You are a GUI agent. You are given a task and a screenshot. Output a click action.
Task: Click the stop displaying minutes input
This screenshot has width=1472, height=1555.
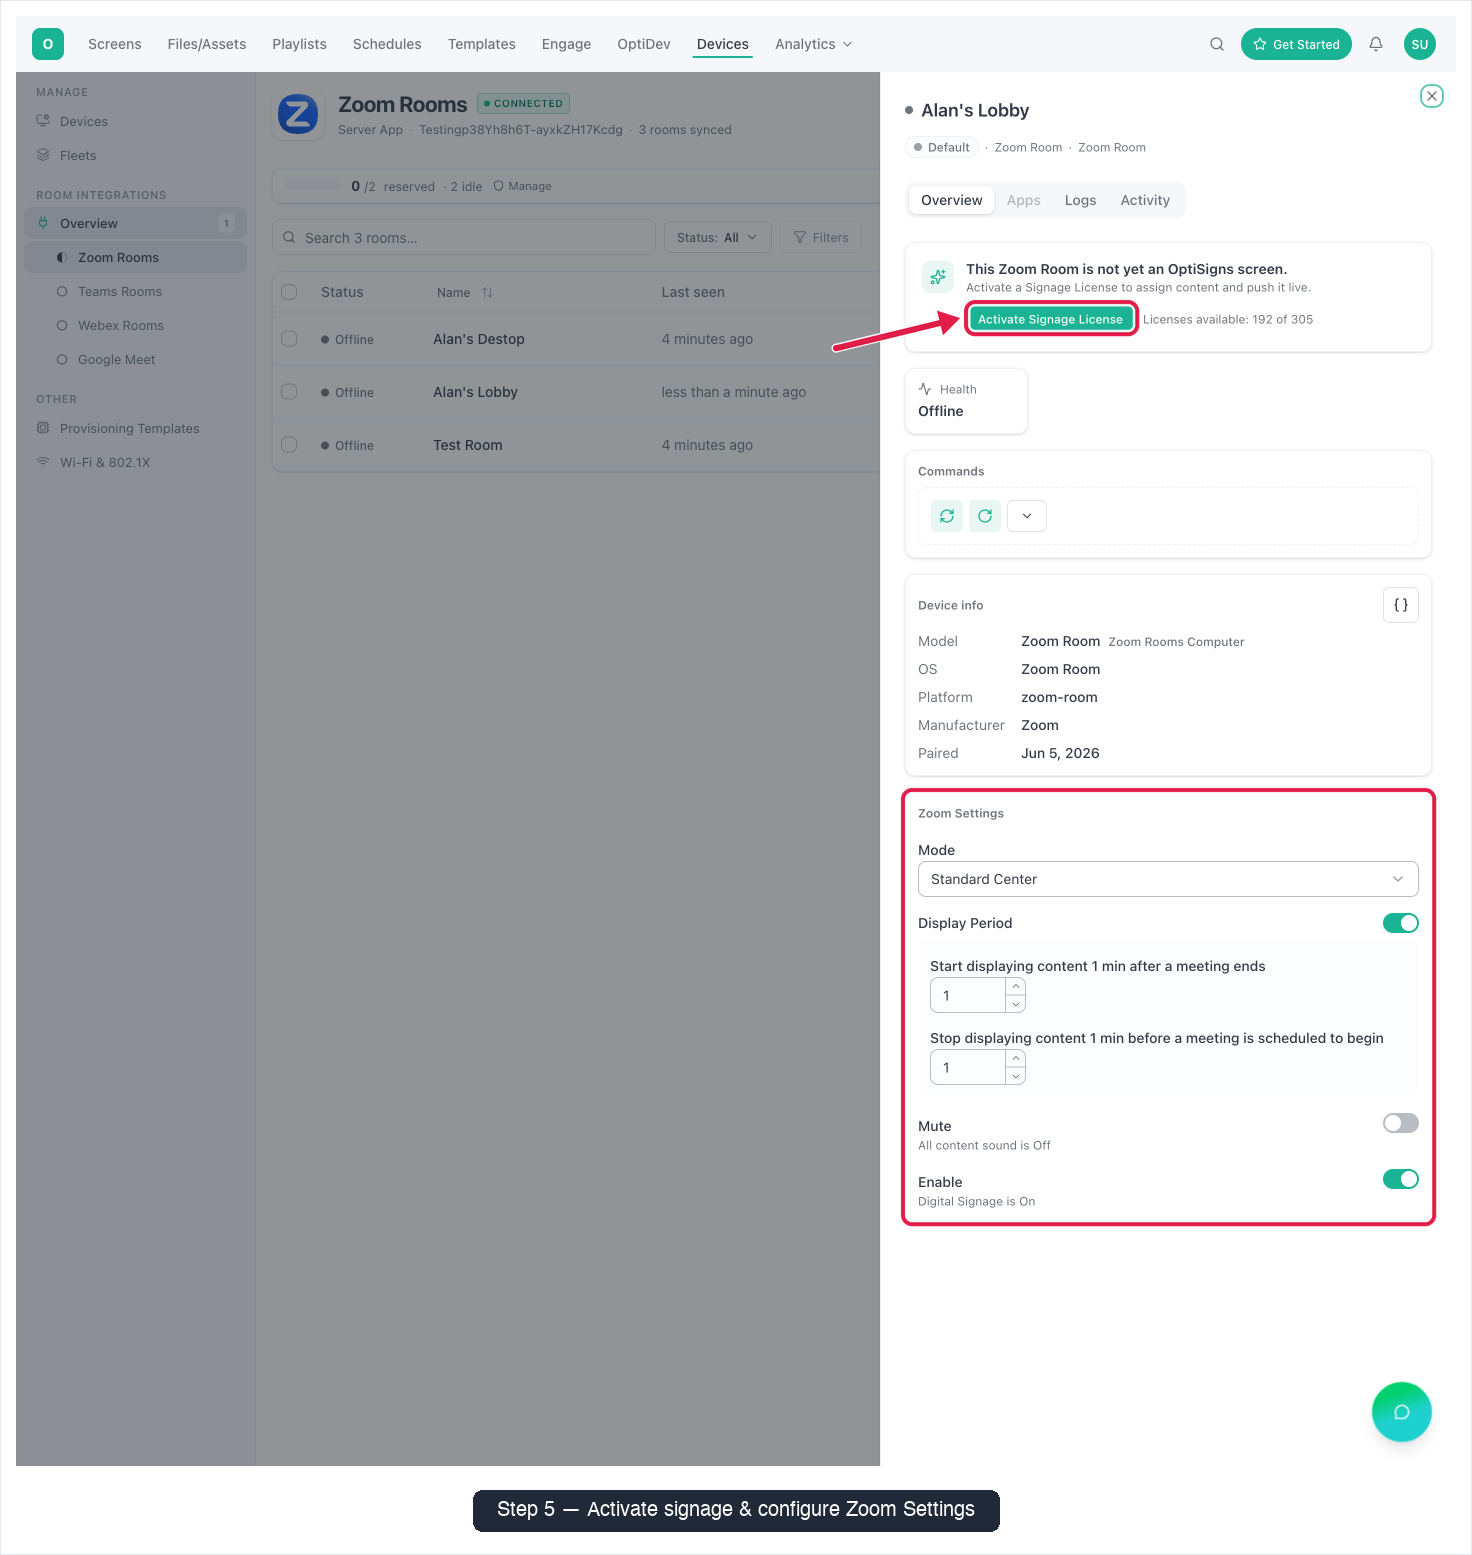click(x=968, y=1067)
